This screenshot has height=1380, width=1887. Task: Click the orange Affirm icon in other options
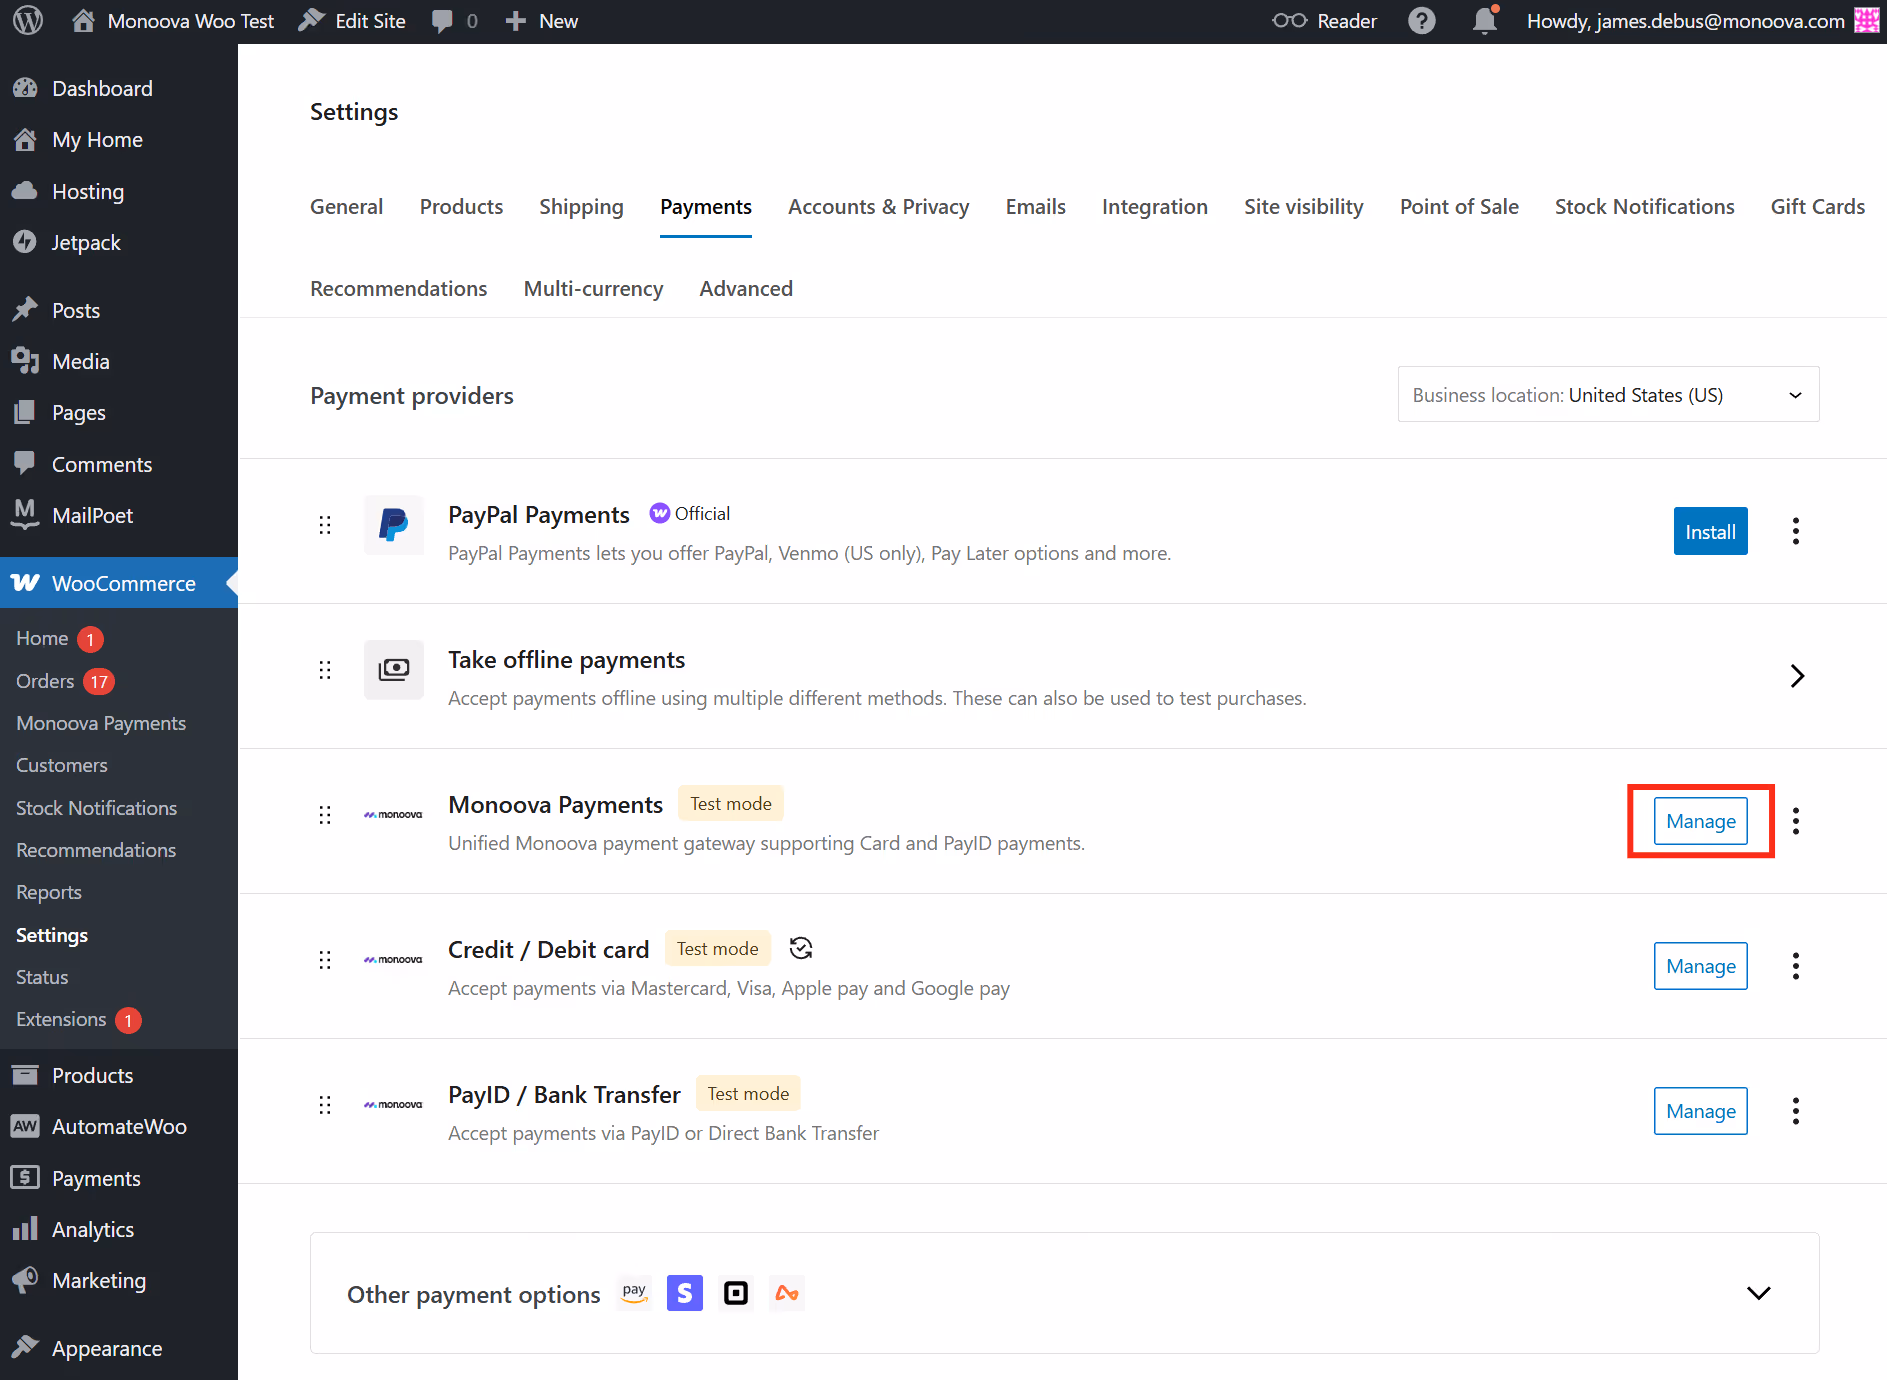coord(787,1293)
